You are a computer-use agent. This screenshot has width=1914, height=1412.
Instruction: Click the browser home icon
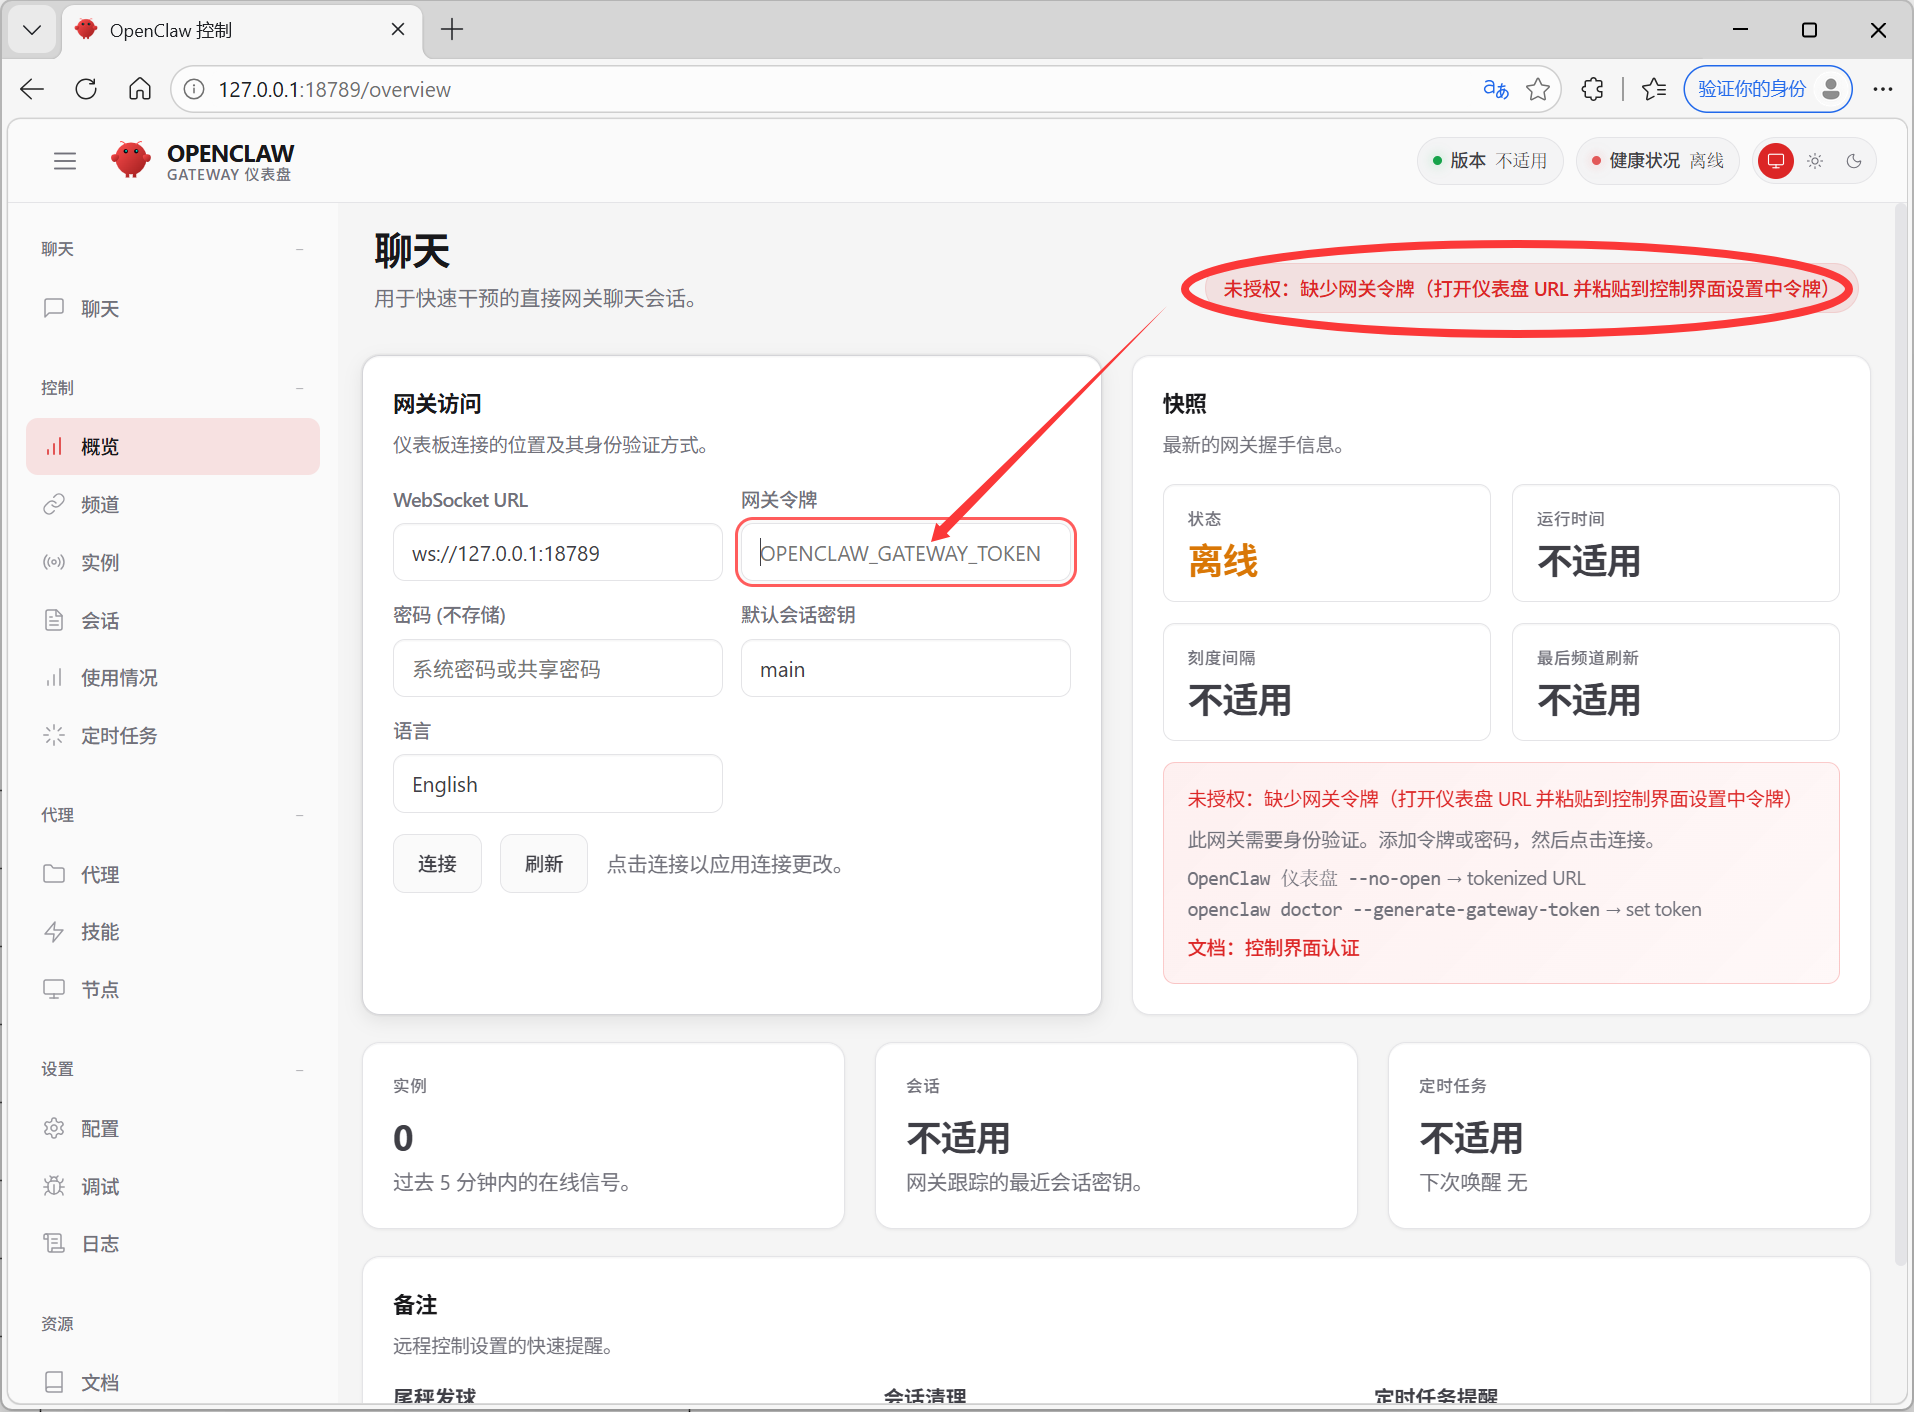tap(140, 89)
